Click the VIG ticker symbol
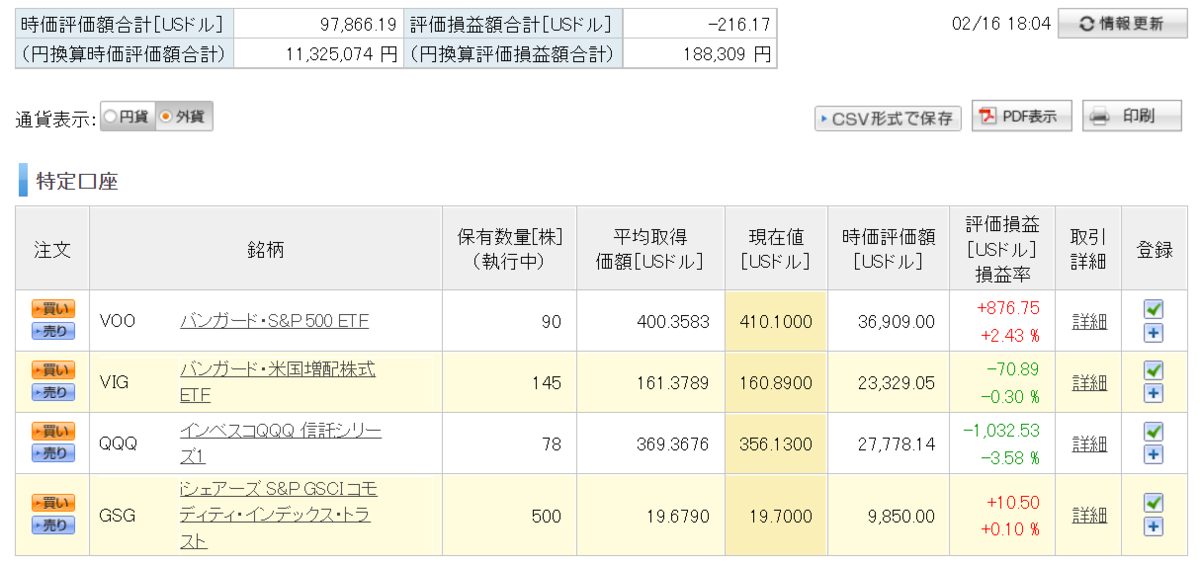 coord(114,382)
